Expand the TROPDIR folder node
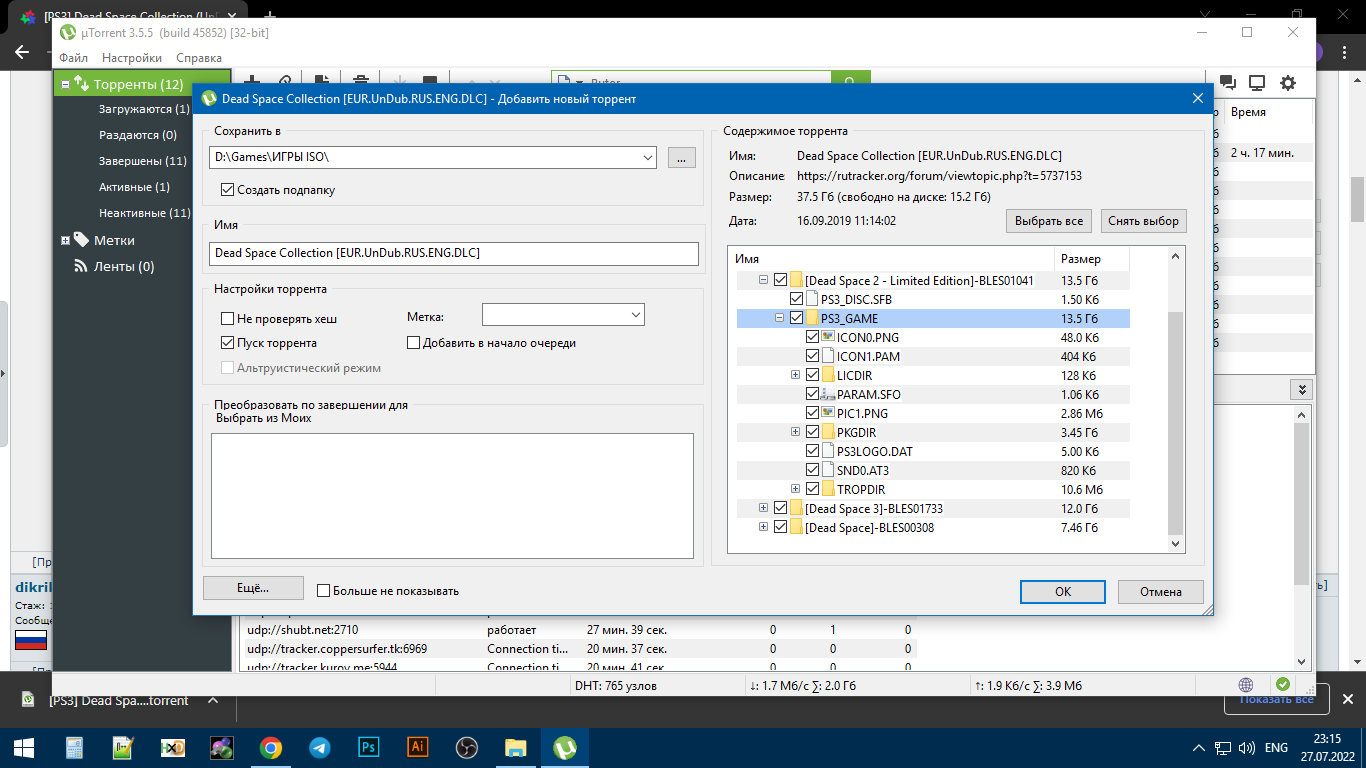Image resolution: width=1366 pixels, height=768 pixels. tap(795, 489)
